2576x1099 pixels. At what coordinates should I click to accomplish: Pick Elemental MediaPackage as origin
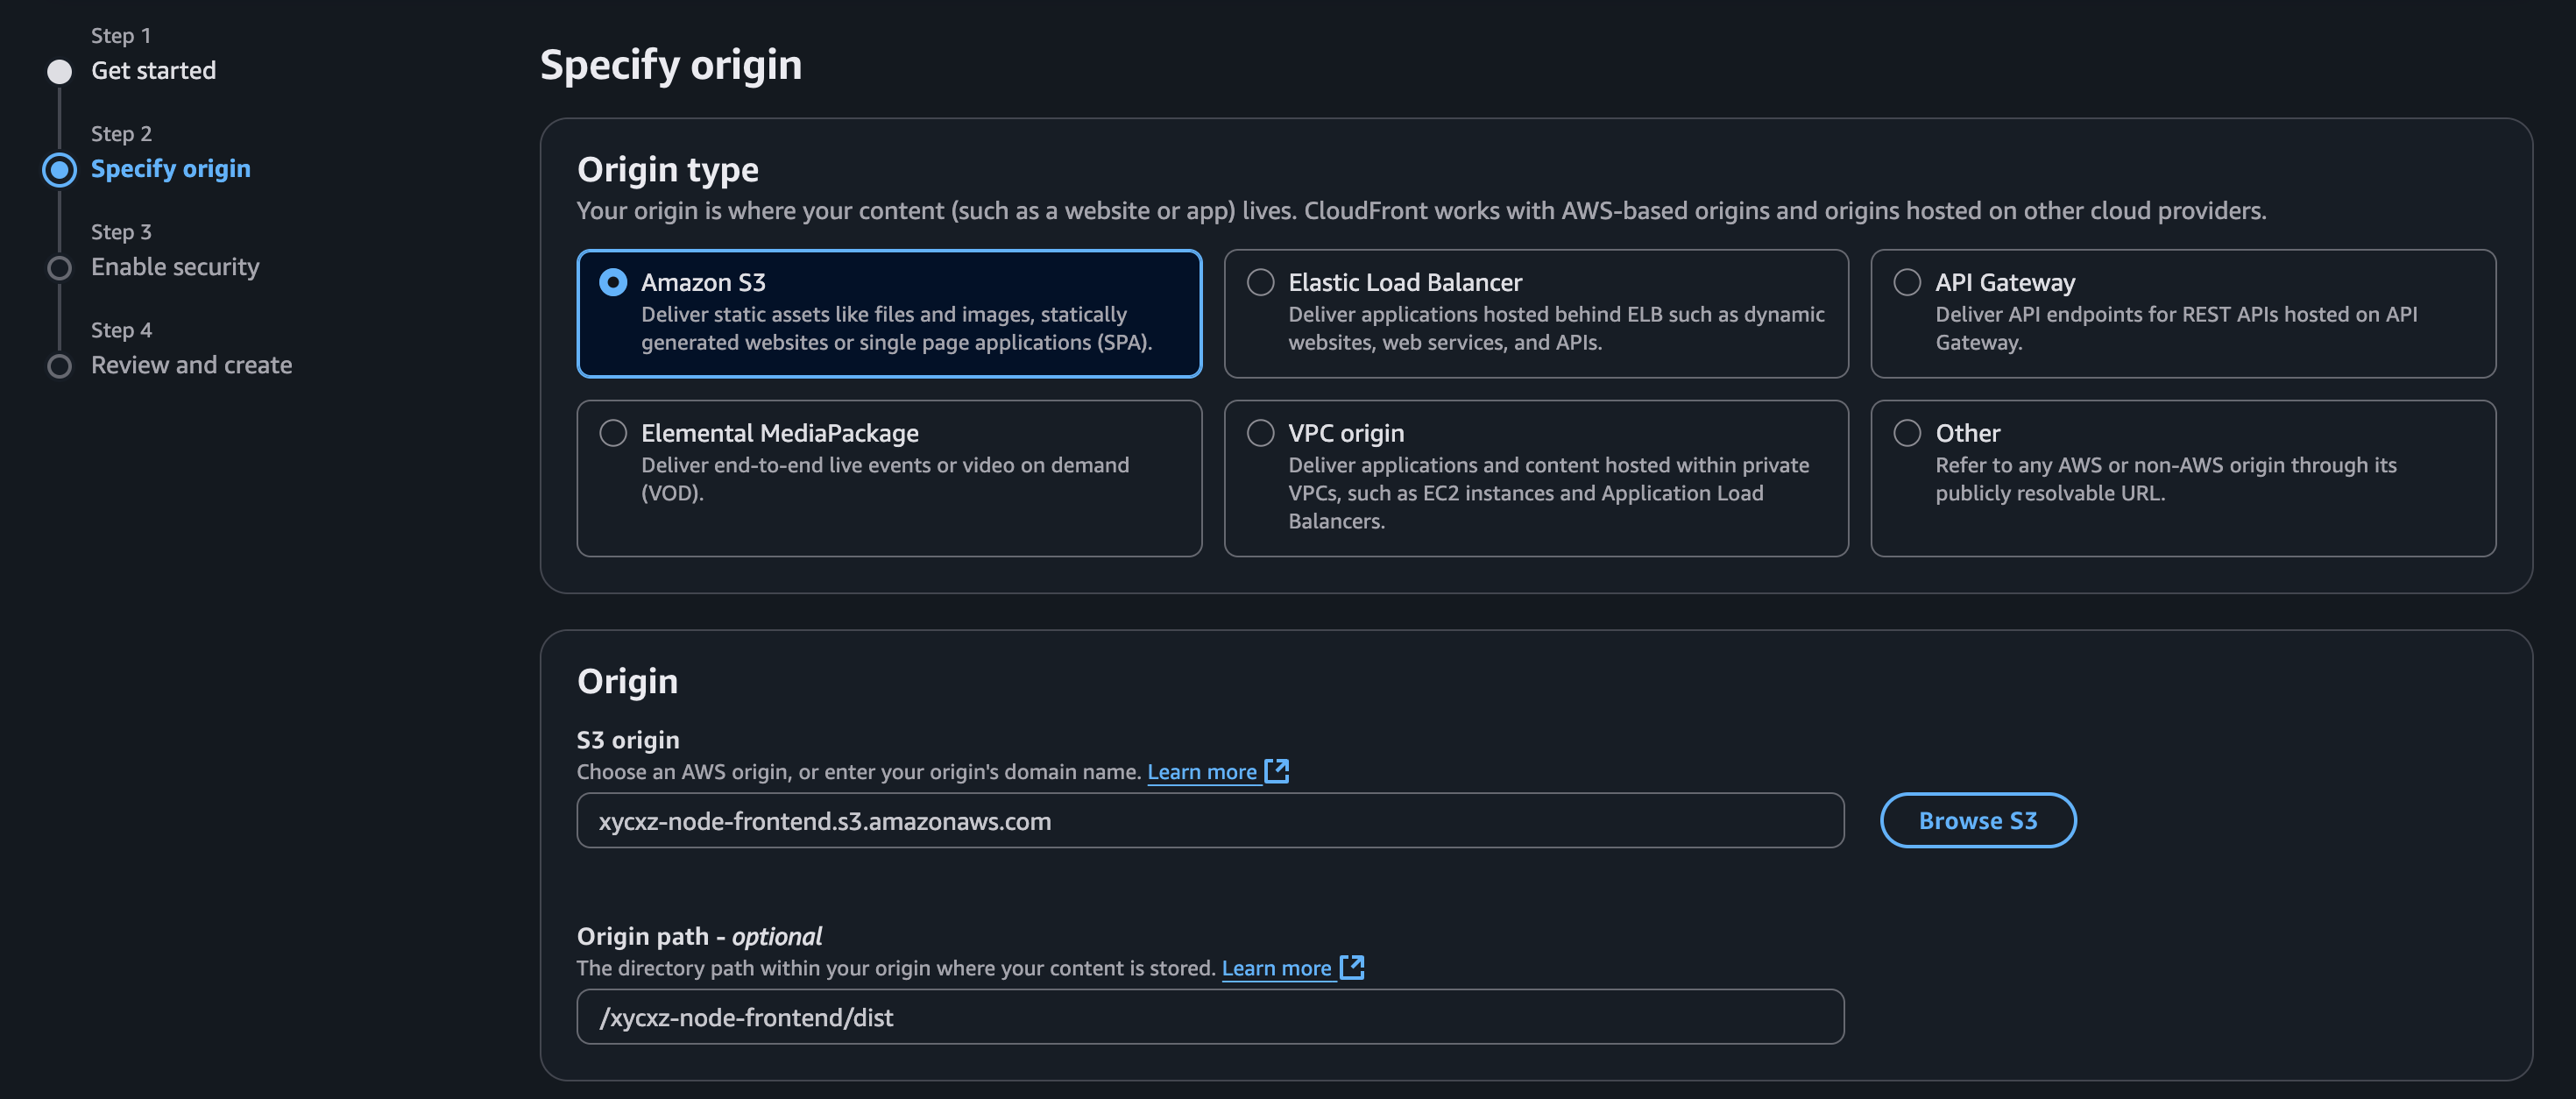(x=613, y=432)
